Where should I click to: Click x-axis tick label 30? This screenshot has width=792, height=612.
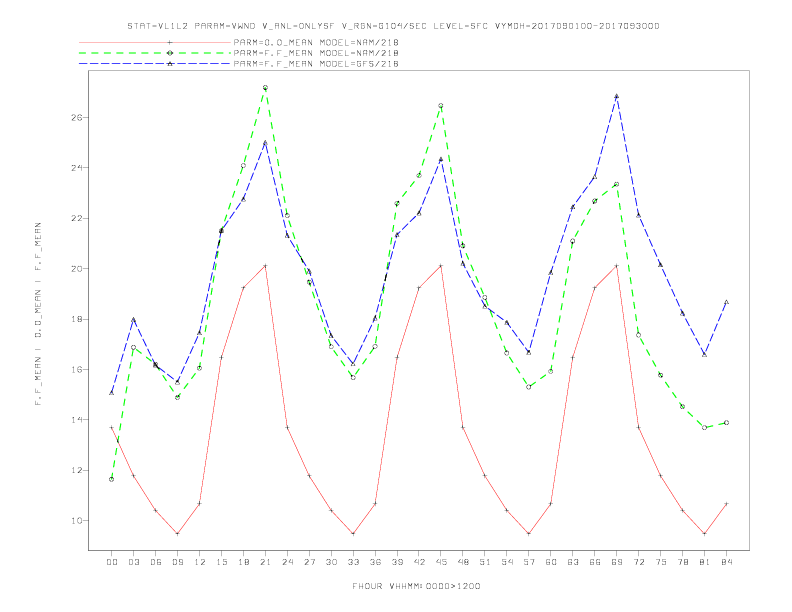[331, 562]
